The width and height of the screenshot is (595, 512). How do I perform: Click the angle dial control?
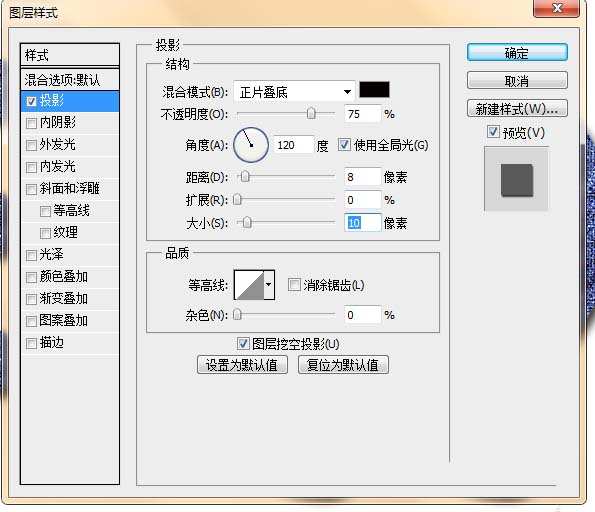(x=251, y=145)
